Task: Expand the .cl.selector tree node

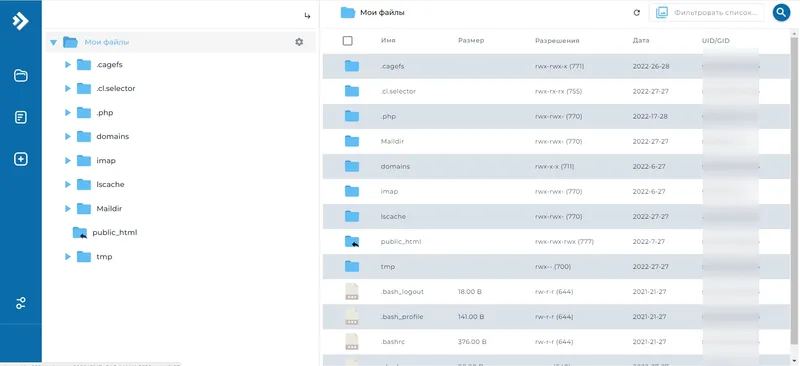Action: [x=67, y=88]
